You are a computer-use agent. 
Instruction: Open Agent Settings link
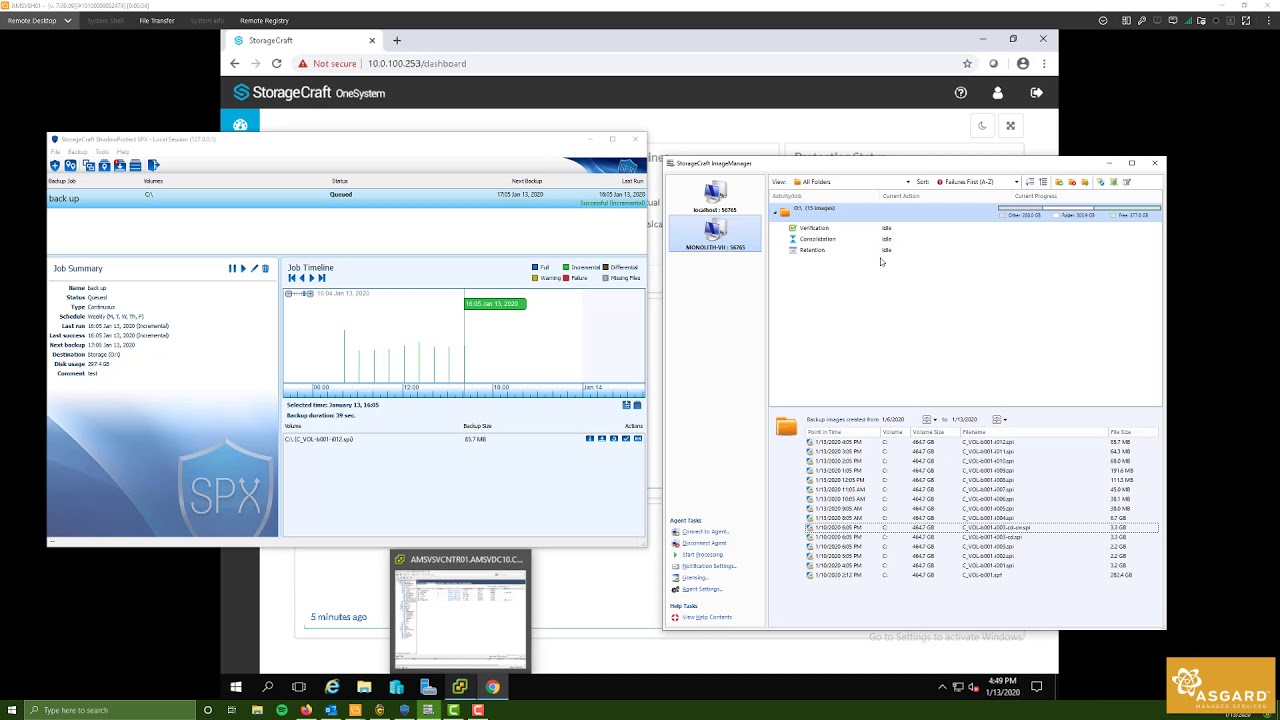tap(702, 589)
